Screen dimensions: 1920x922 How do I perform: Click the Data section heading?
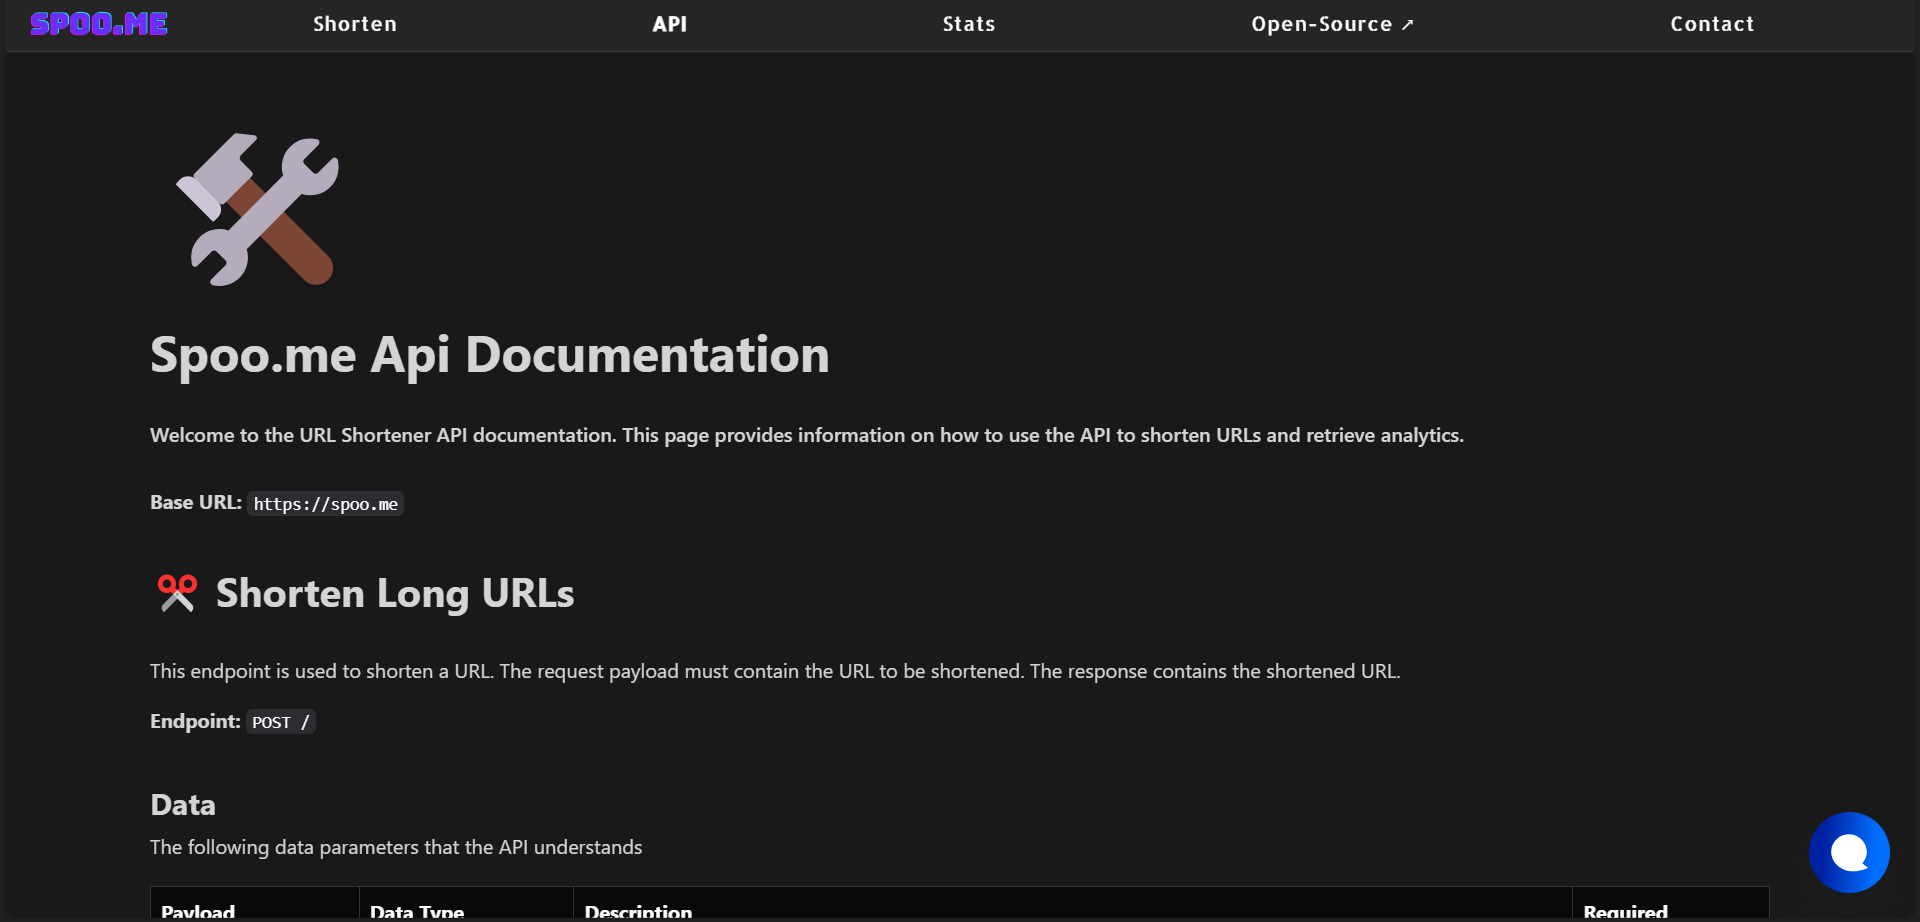click(x=183, y=805)
